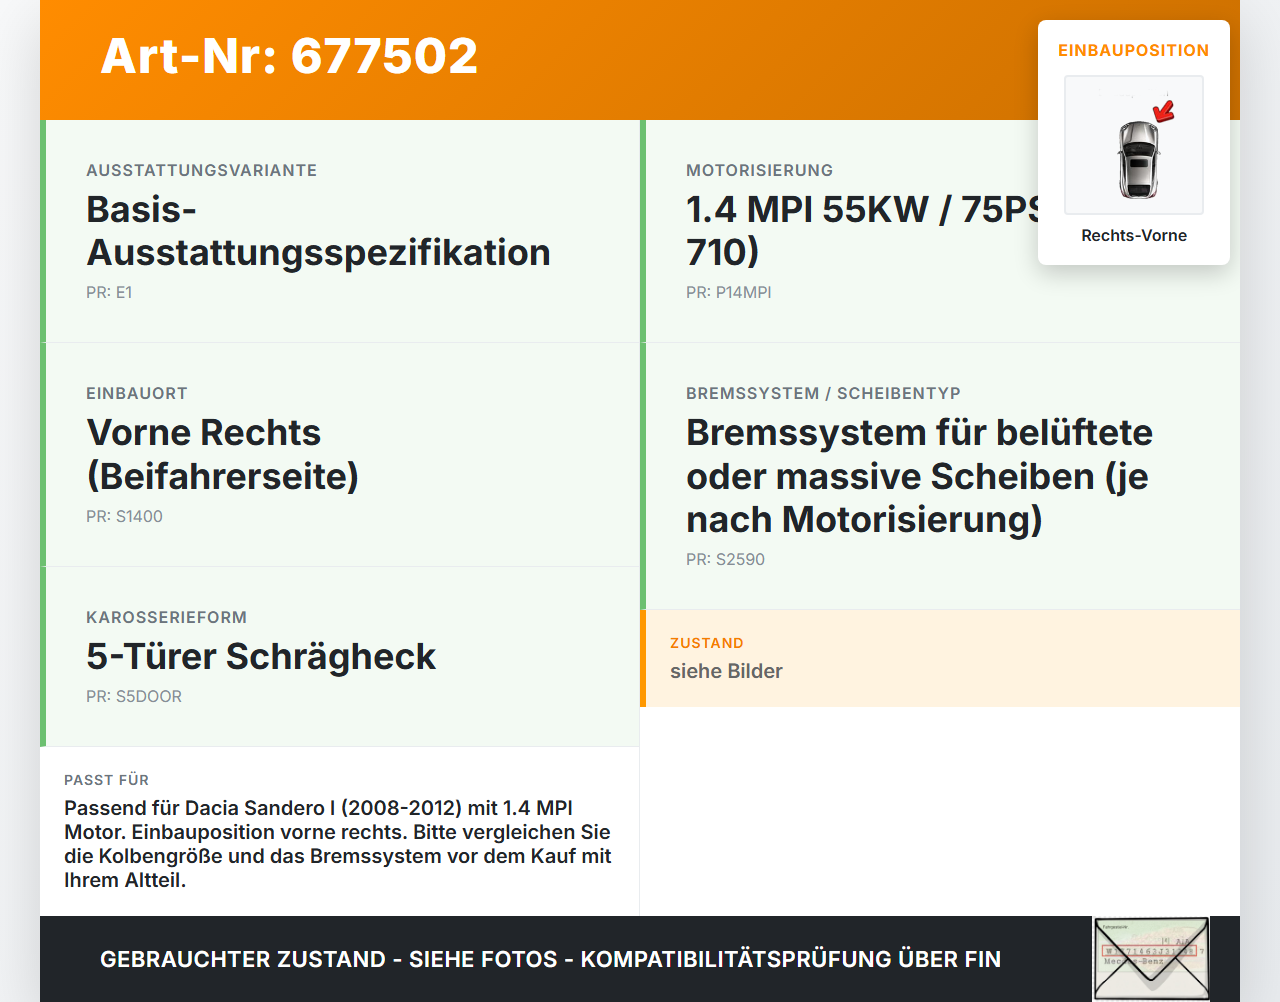
Task: Click the EINBAUPOSITION label
Action: [1134, 50]
